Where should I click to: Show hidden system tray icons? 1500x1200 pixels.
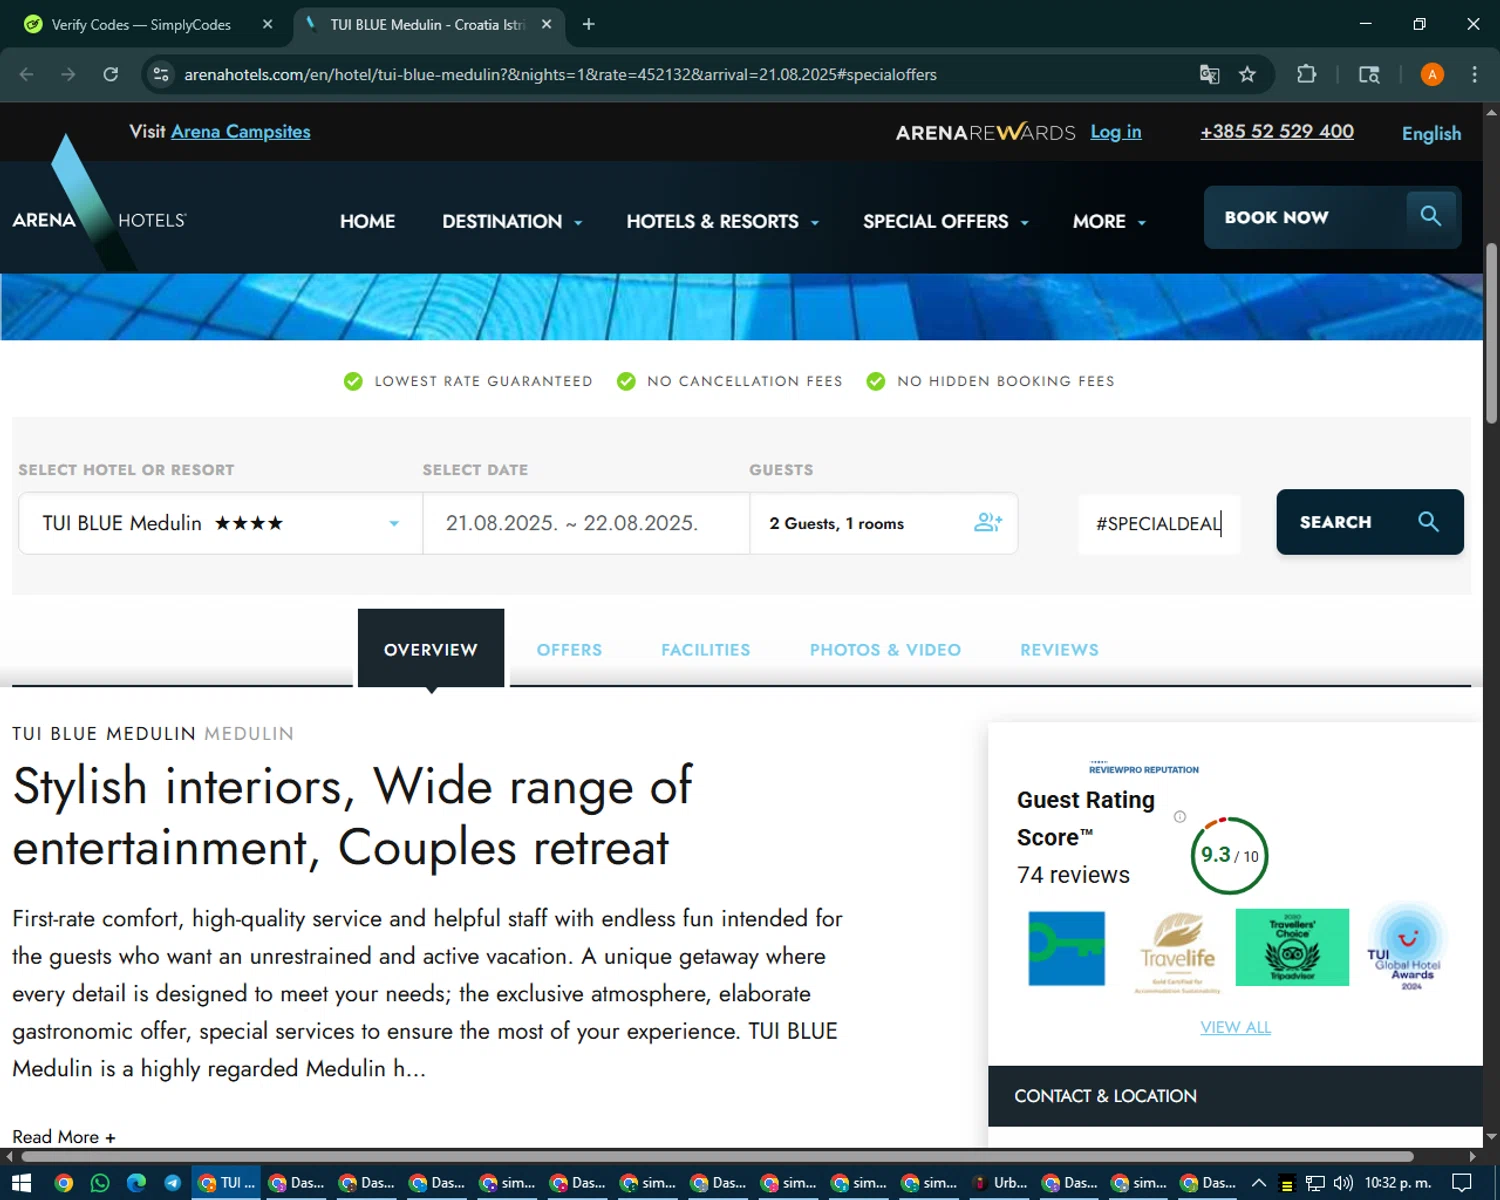pos(1259,1183)
